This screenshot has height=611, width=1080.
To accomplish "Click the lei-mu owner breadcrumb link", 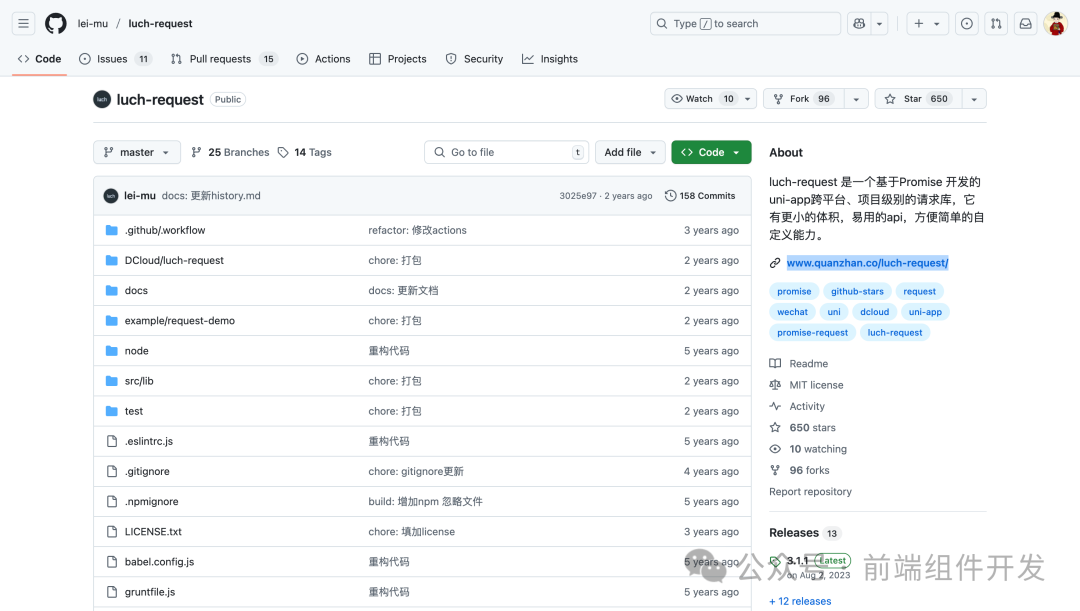I will pyautogui.click(x=93, y=23).
